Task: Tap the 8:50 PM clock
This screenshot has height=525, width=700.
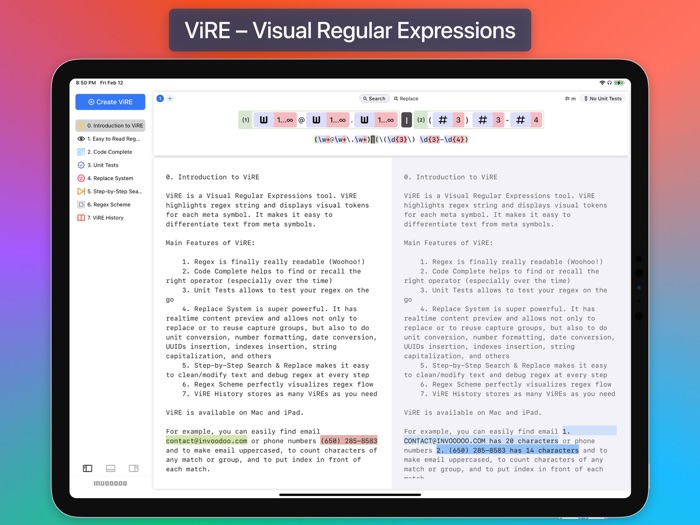Action: (86, 83)
